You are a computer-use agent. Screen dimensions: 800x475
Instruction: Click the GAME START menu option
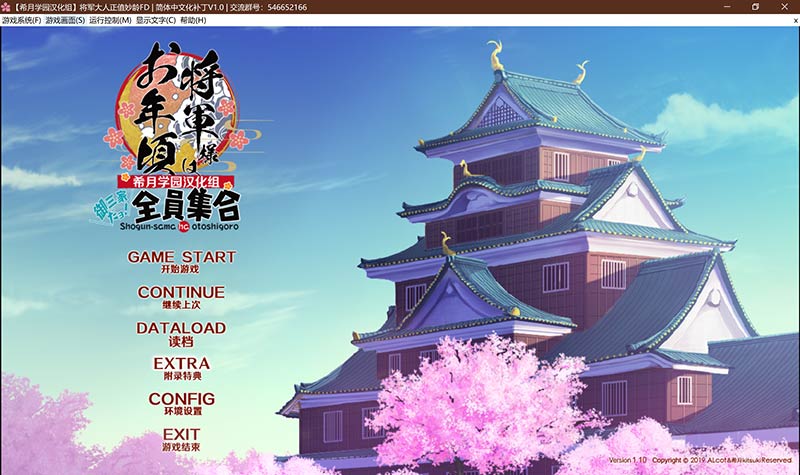[x=181, y=260]
